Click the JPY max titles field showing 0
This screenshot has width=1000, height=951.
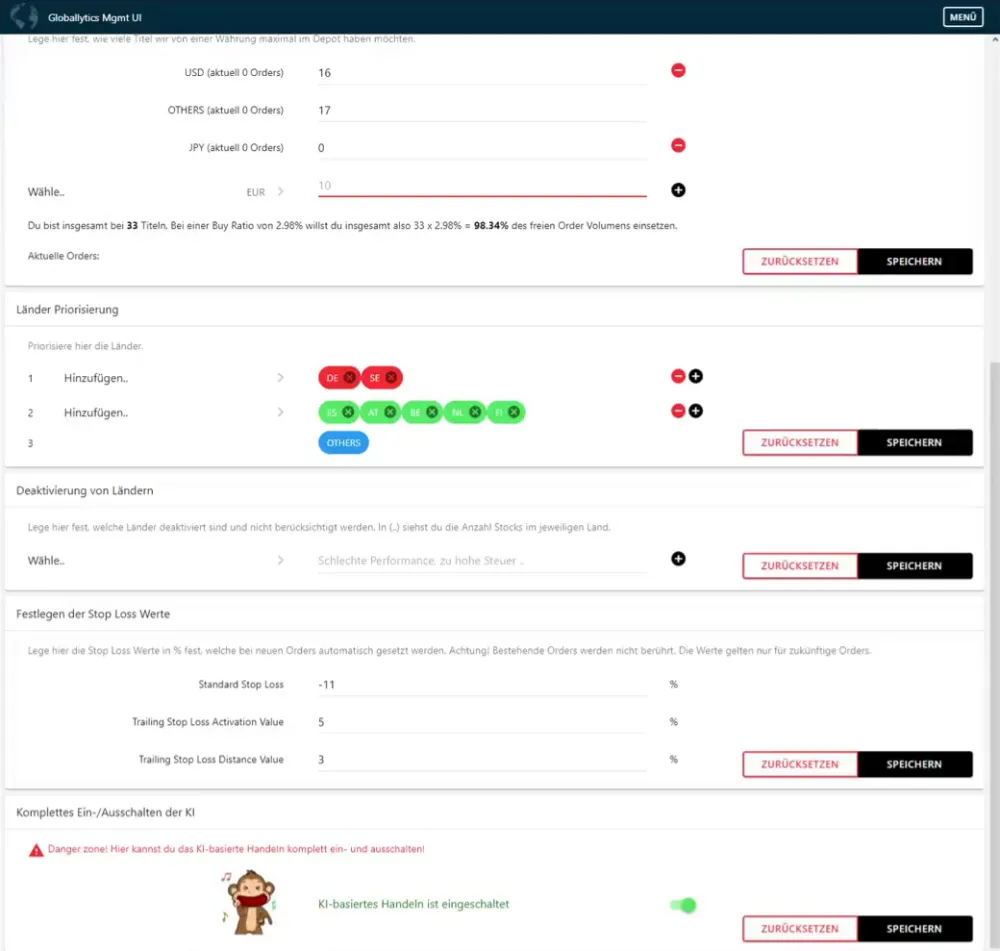pyautogui.click(x=482, y=148)
